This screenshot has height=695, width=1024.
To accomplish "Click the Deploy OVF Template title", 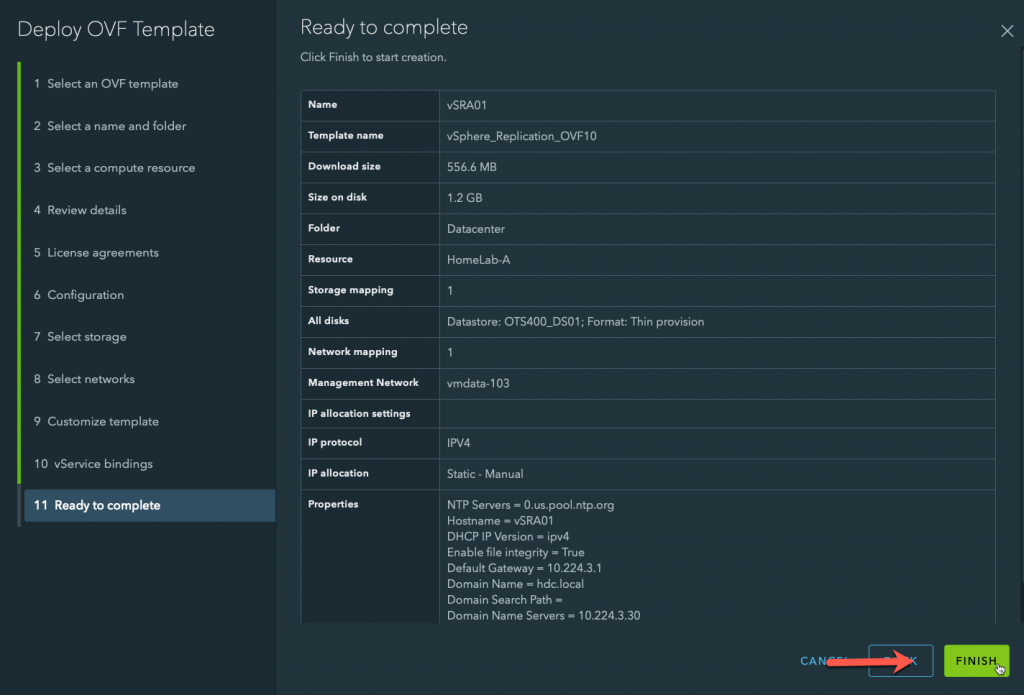I will (116, 29).
